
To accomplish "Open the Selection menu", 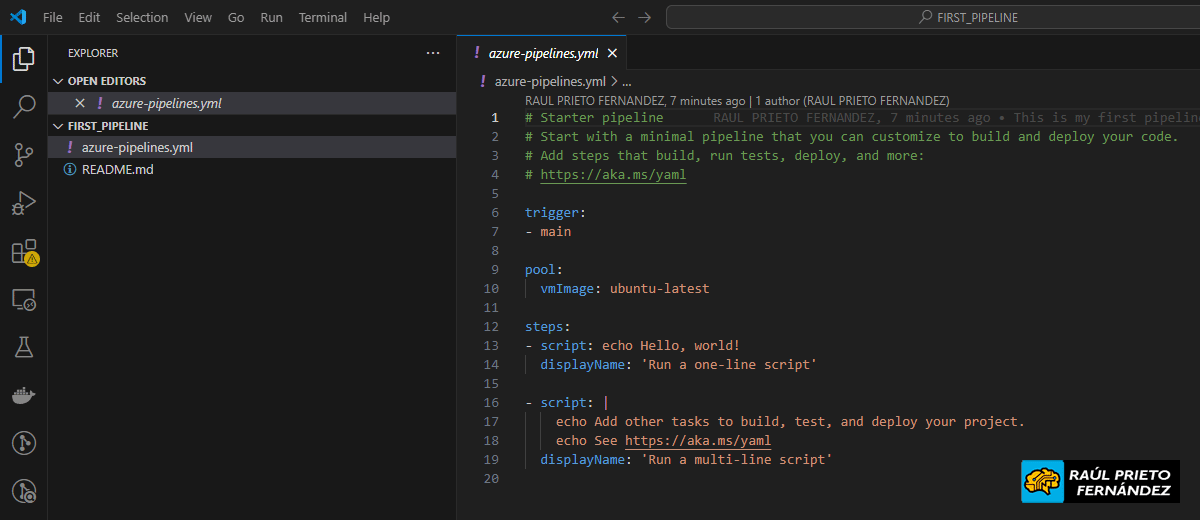I will tap(142, 18).
